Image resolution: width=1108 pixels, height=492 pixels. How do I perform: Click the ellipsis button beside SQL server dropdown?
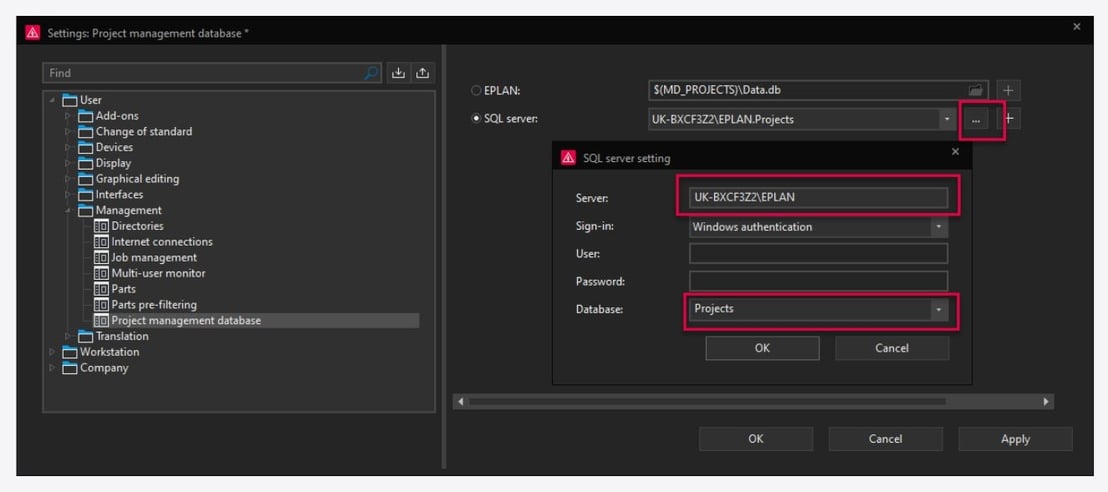click(976, 120)
